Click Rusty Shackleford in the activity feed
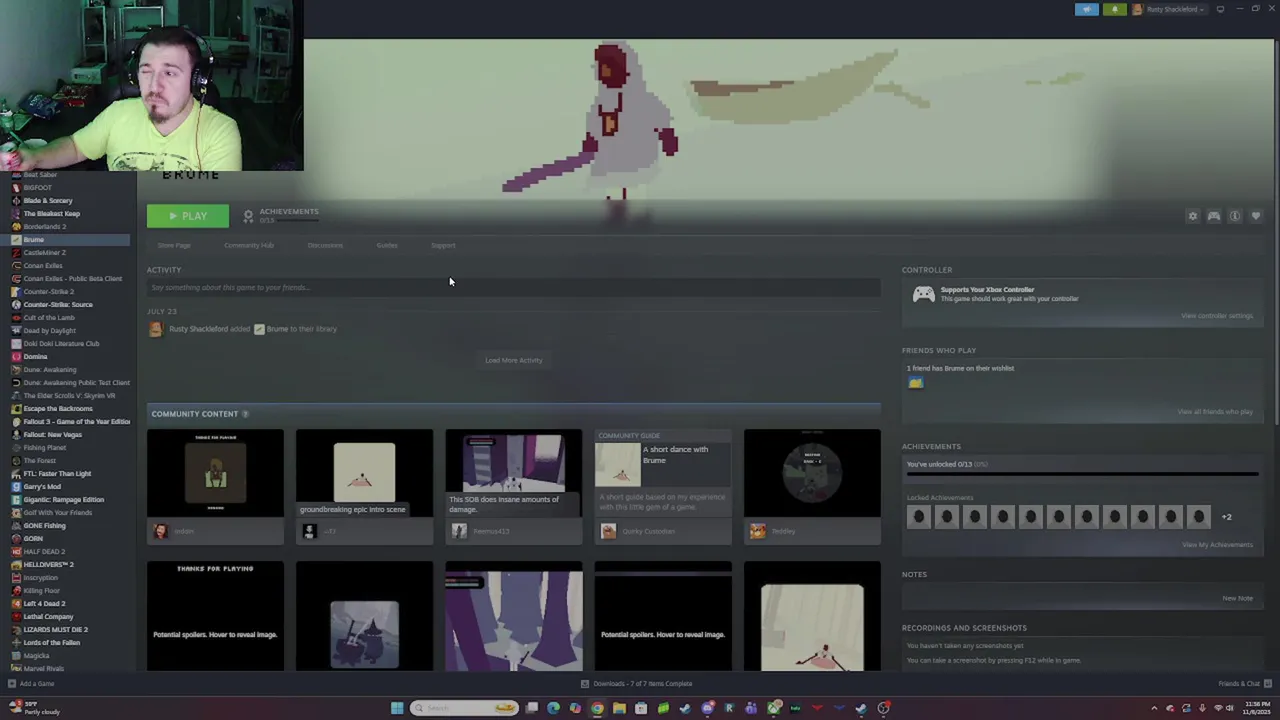Viewport: 1280px width, 720px height. (198, 329)
